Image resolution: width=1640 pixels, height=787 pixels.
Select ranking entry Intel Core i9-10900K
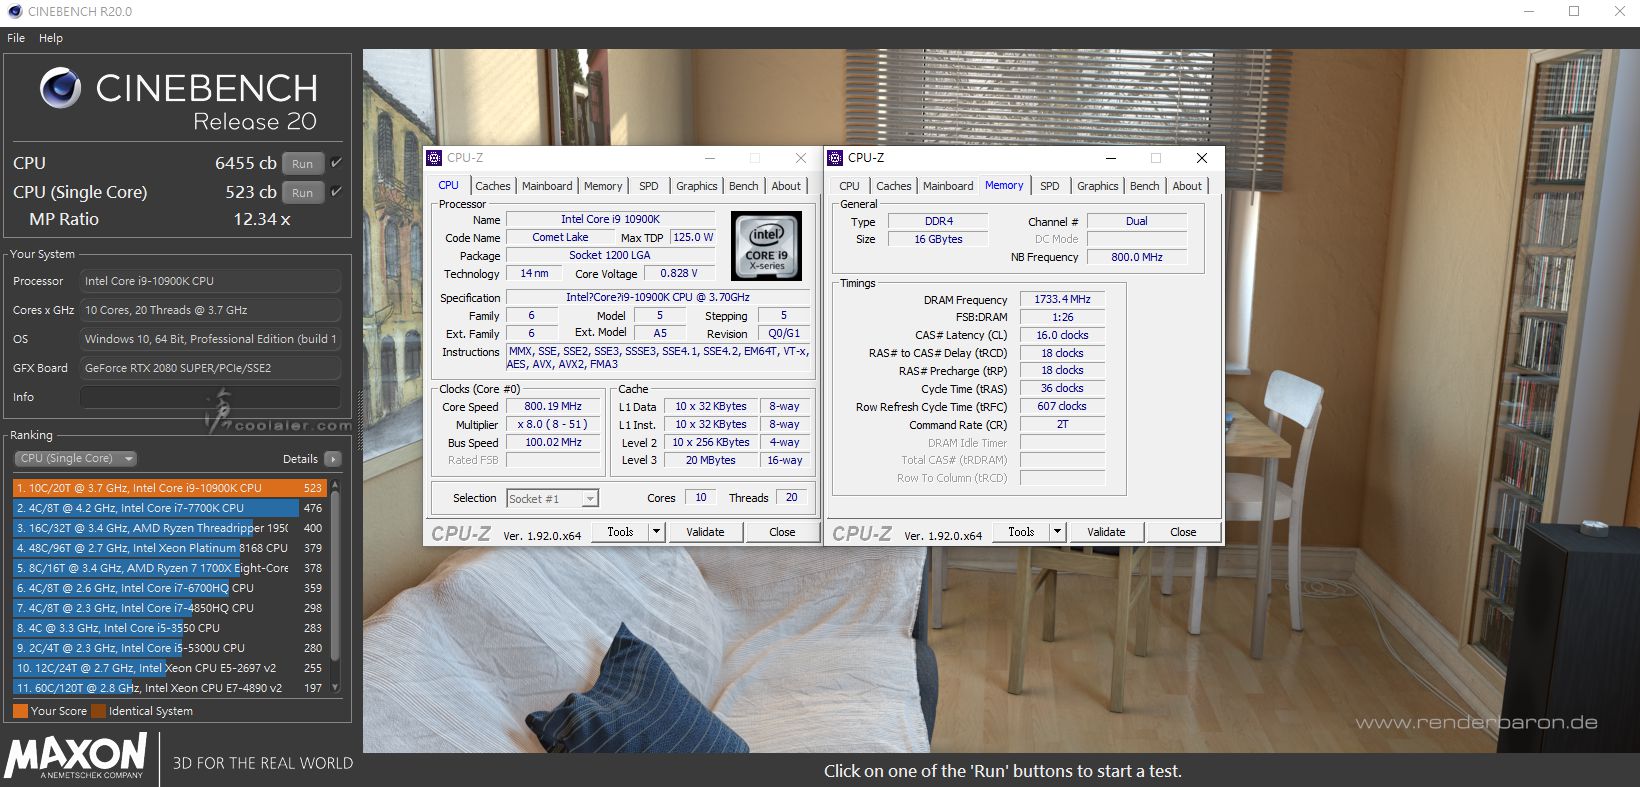tap(170, 488)
